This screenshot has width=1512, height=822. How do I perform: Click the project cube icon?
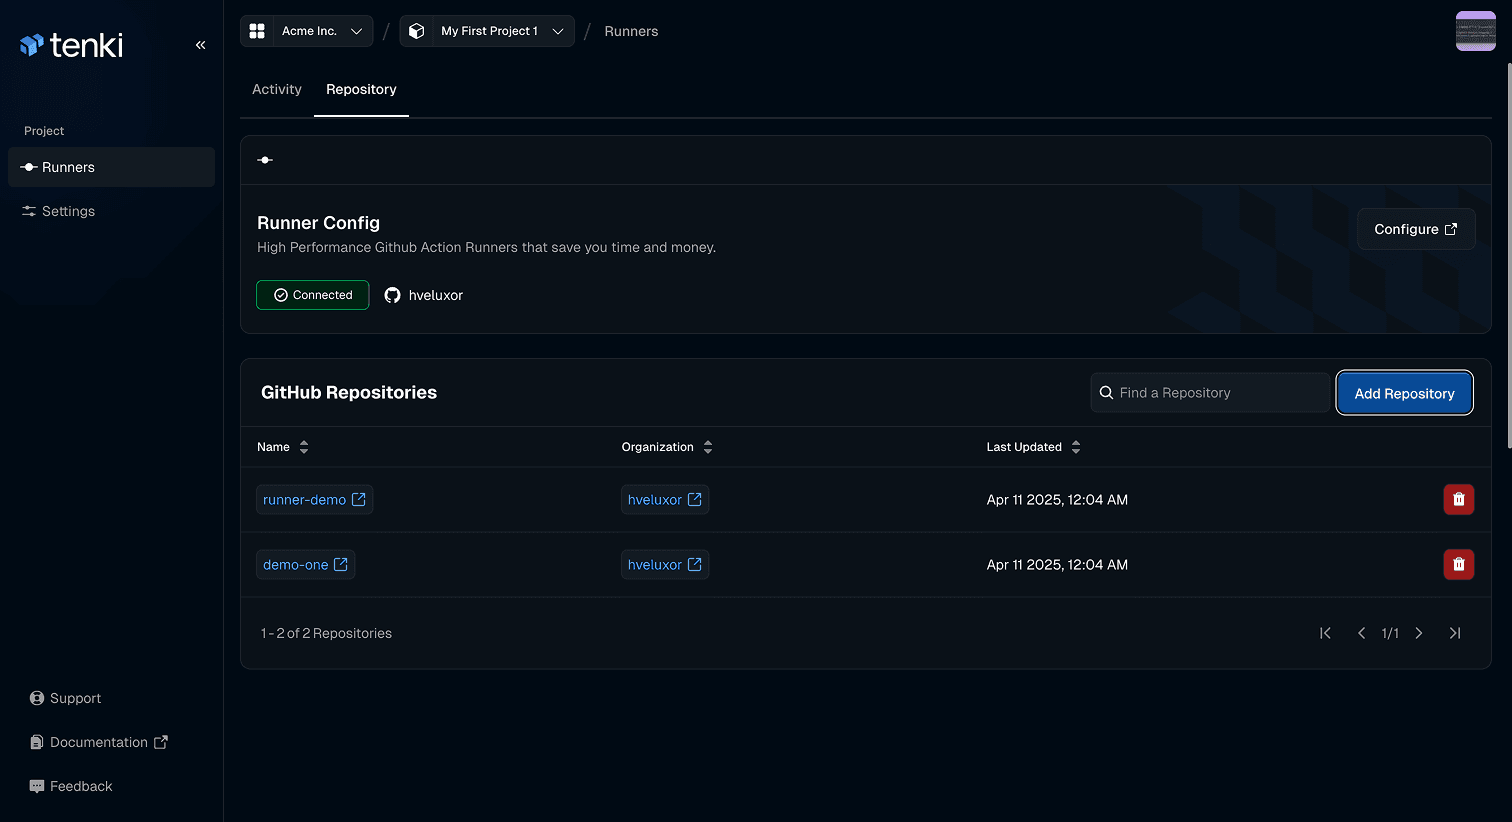(x=417, y=31)
